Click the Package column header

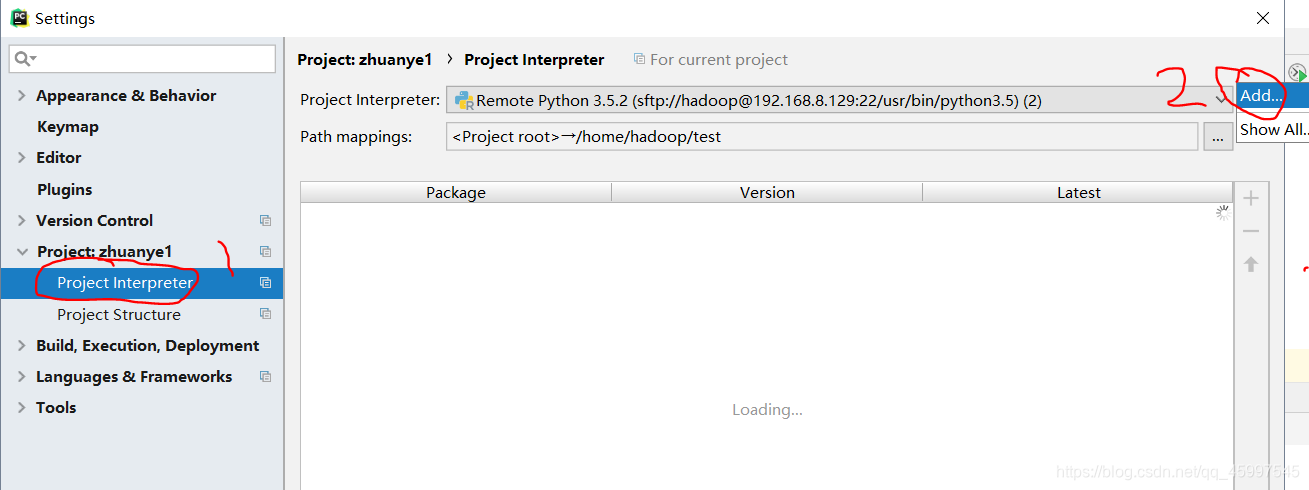tap(456, 193)
